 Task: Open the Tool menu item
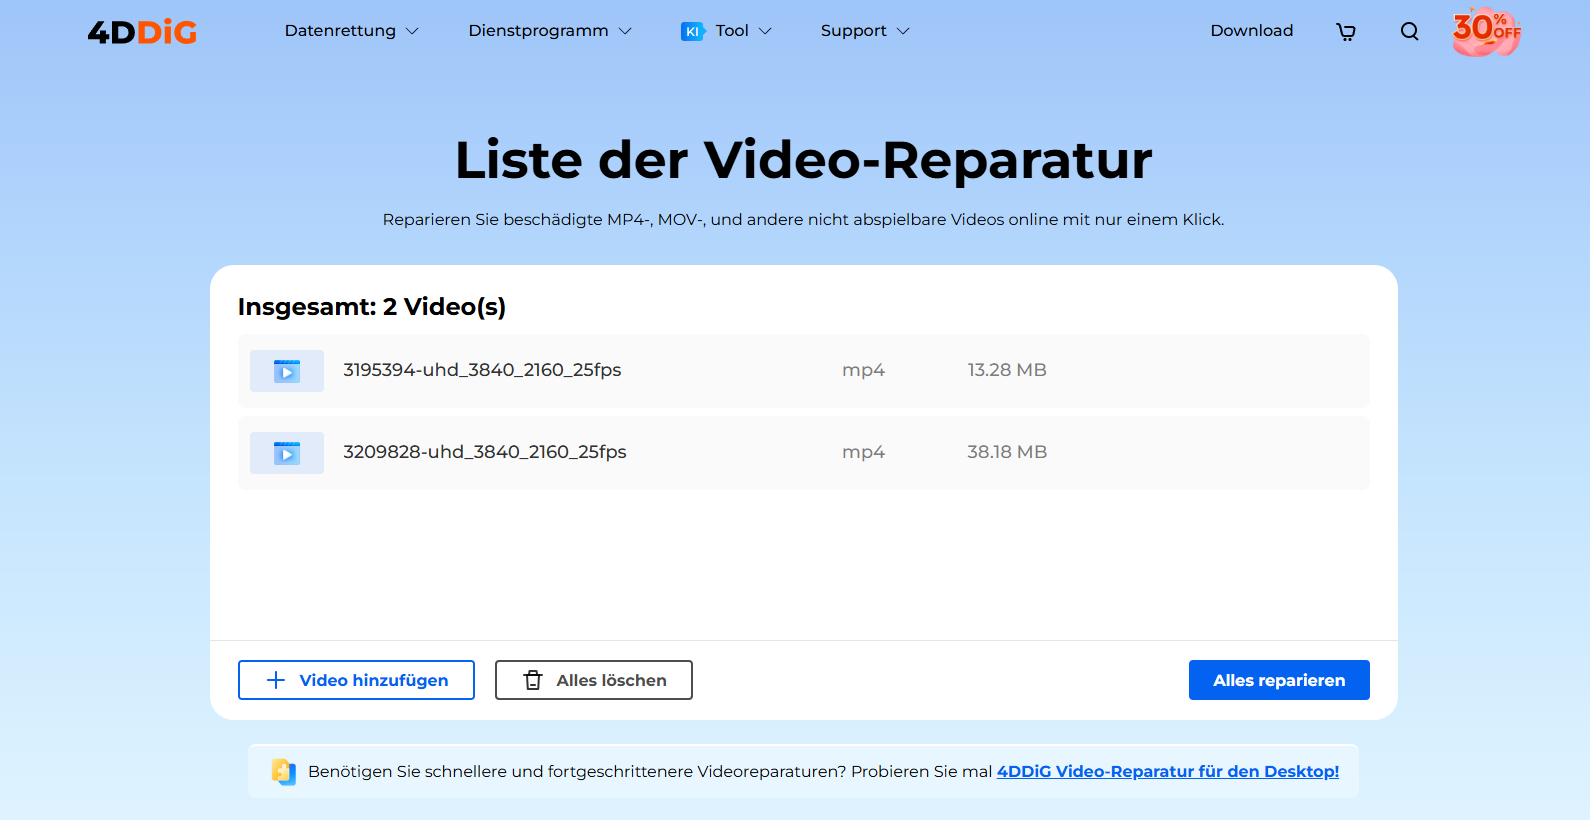click(733, 31)
